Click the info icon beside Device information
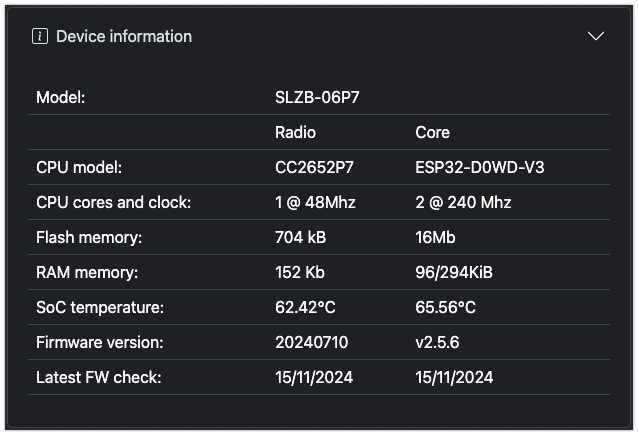Image resolution: width=638 pixels, height=435 pixels. pyautogui.click(x=40, y=36)
